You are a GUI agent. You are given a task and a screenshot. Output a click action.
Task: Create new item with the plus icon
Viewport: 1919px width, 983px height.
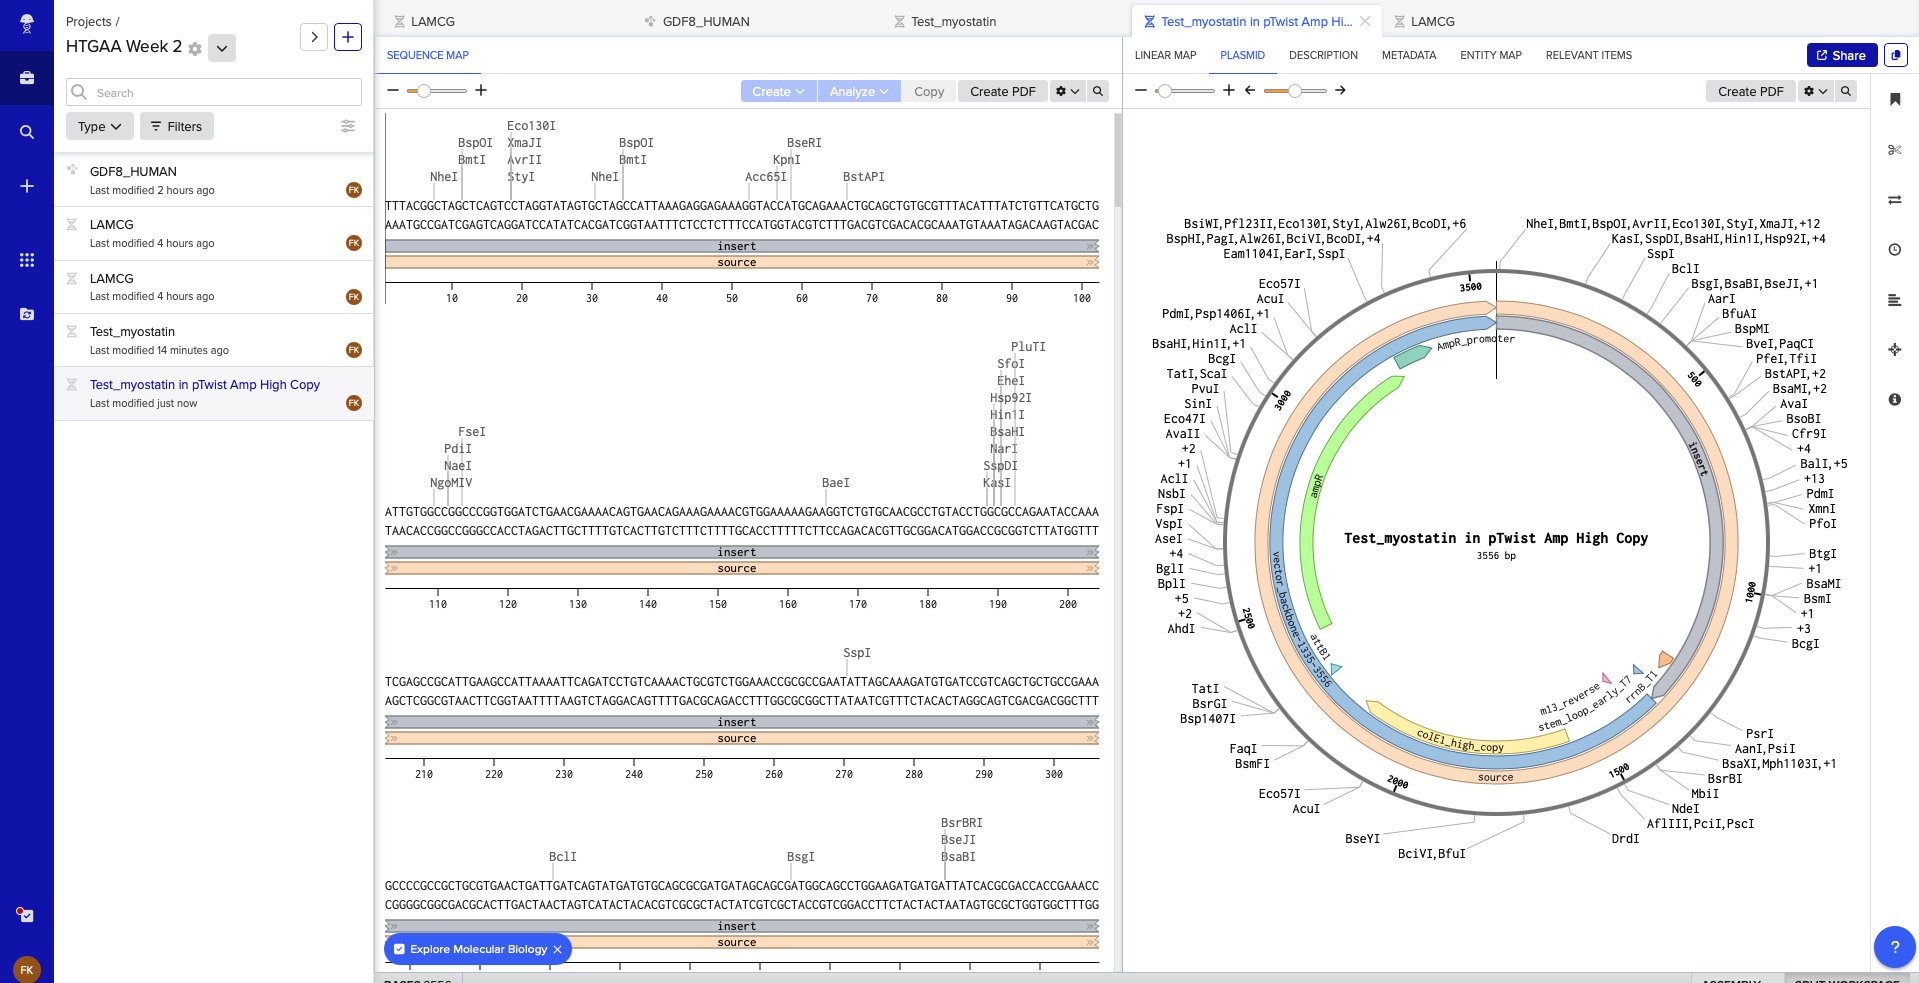click(x=26, y=184)
